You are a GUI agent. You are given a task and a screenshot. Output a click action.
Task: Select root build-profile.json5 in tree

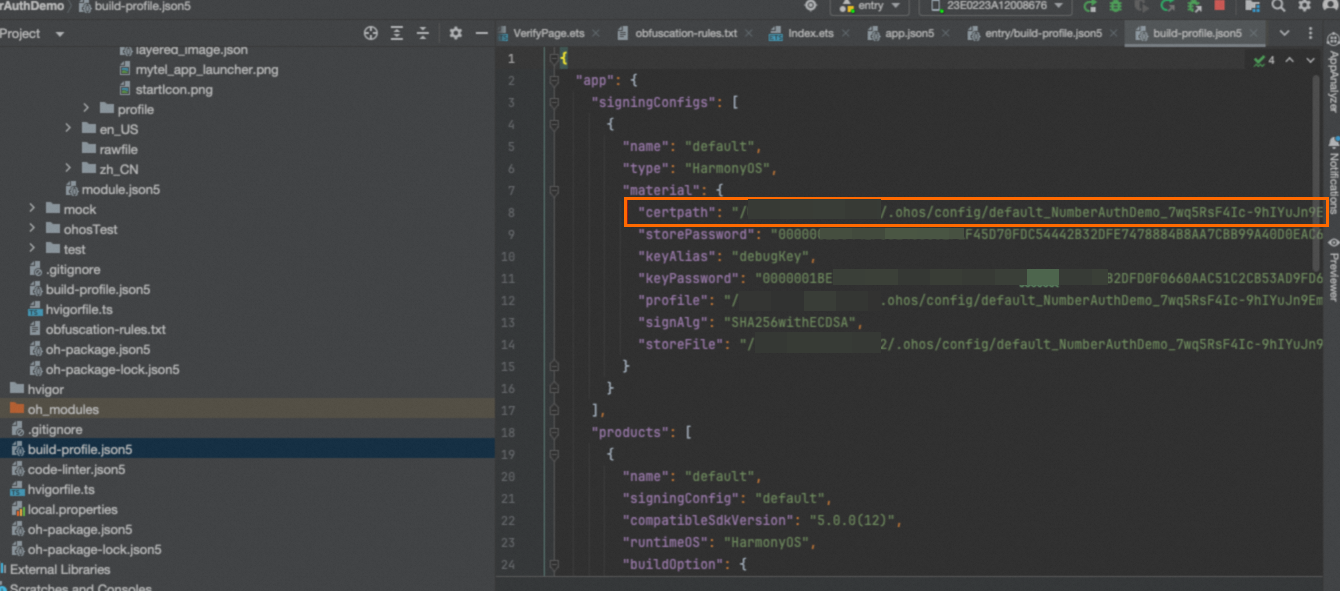point(80,449)
